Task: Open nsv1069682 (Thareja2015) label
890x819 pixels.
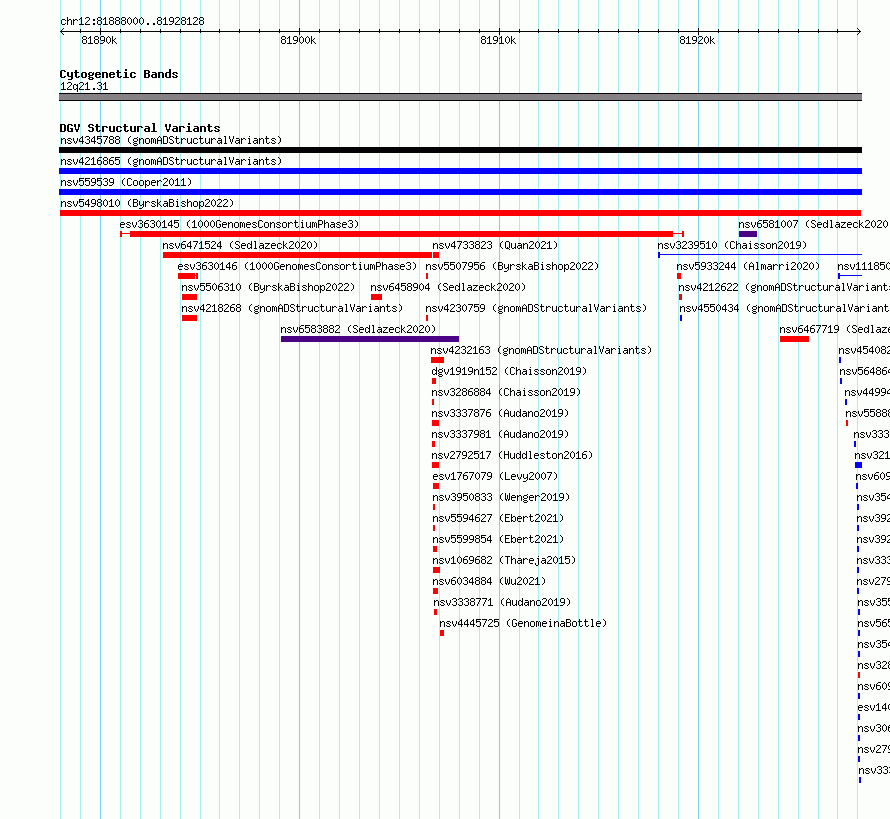Action: [504, 560]
